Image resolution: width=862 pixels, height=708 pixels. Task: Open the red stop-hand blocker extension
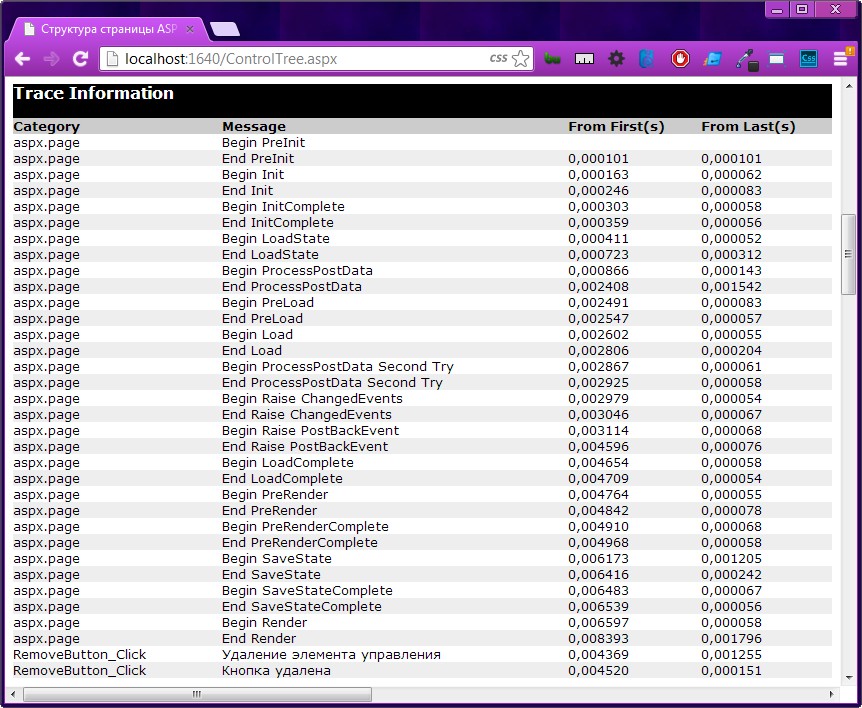680,59
